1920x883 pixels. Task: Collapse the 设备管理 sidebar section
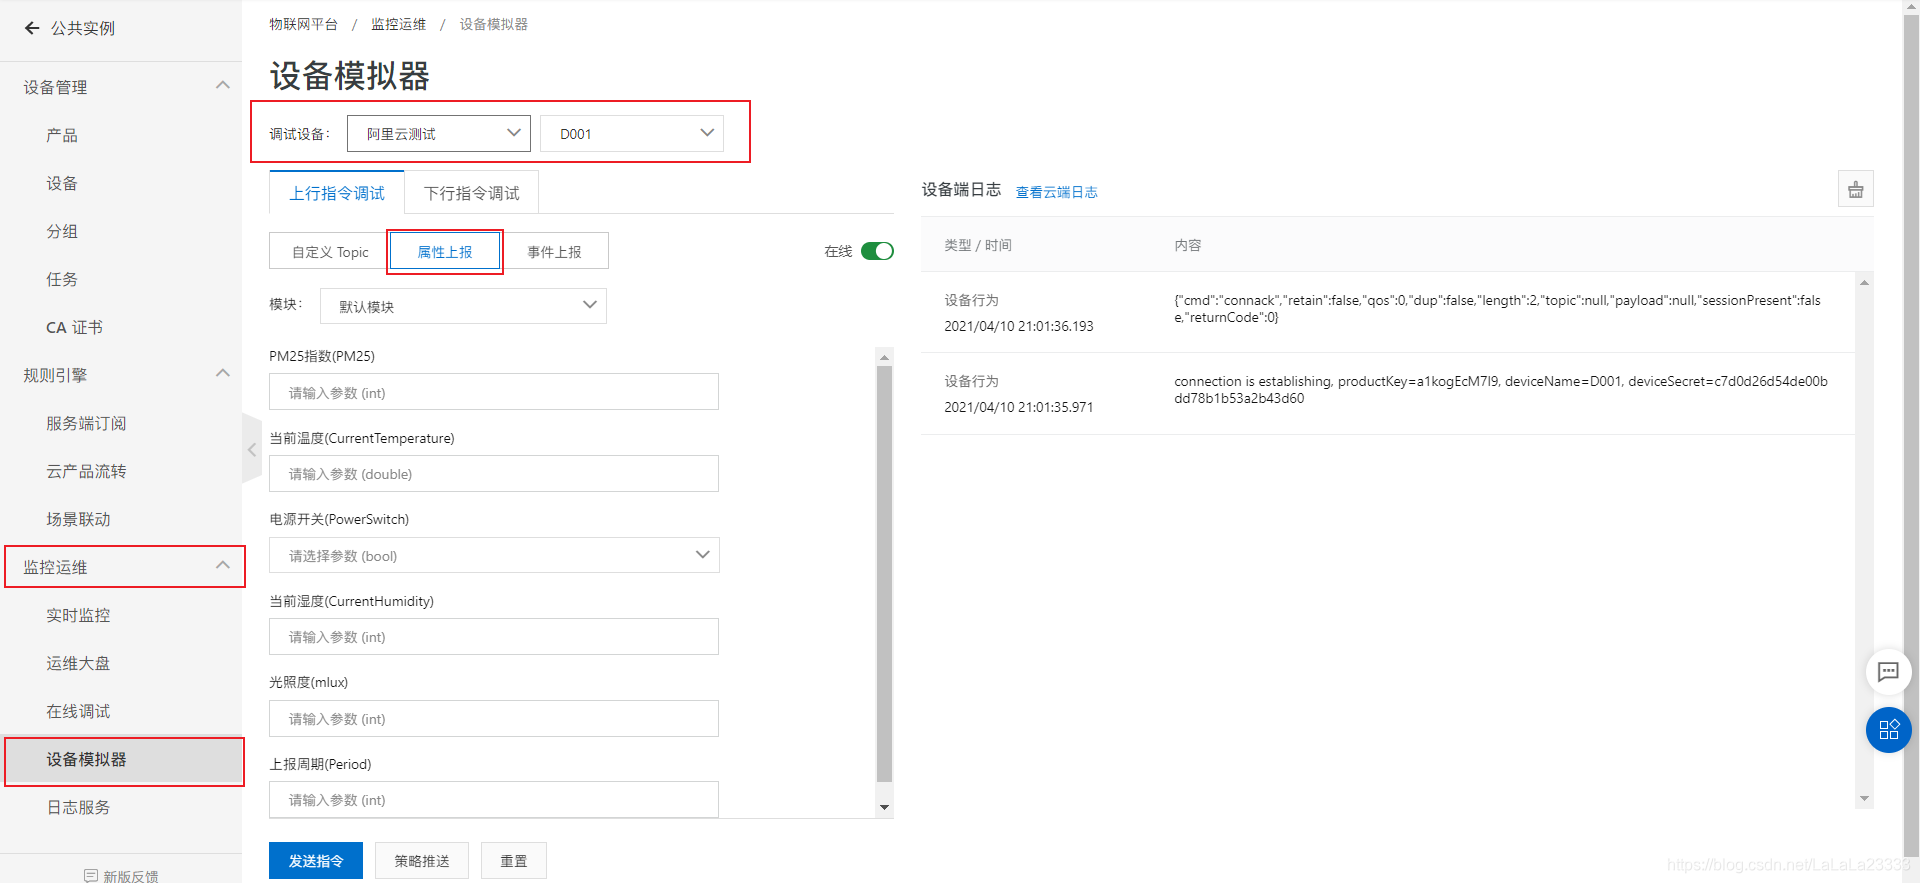pyautogui.click(x=223, y=86)
